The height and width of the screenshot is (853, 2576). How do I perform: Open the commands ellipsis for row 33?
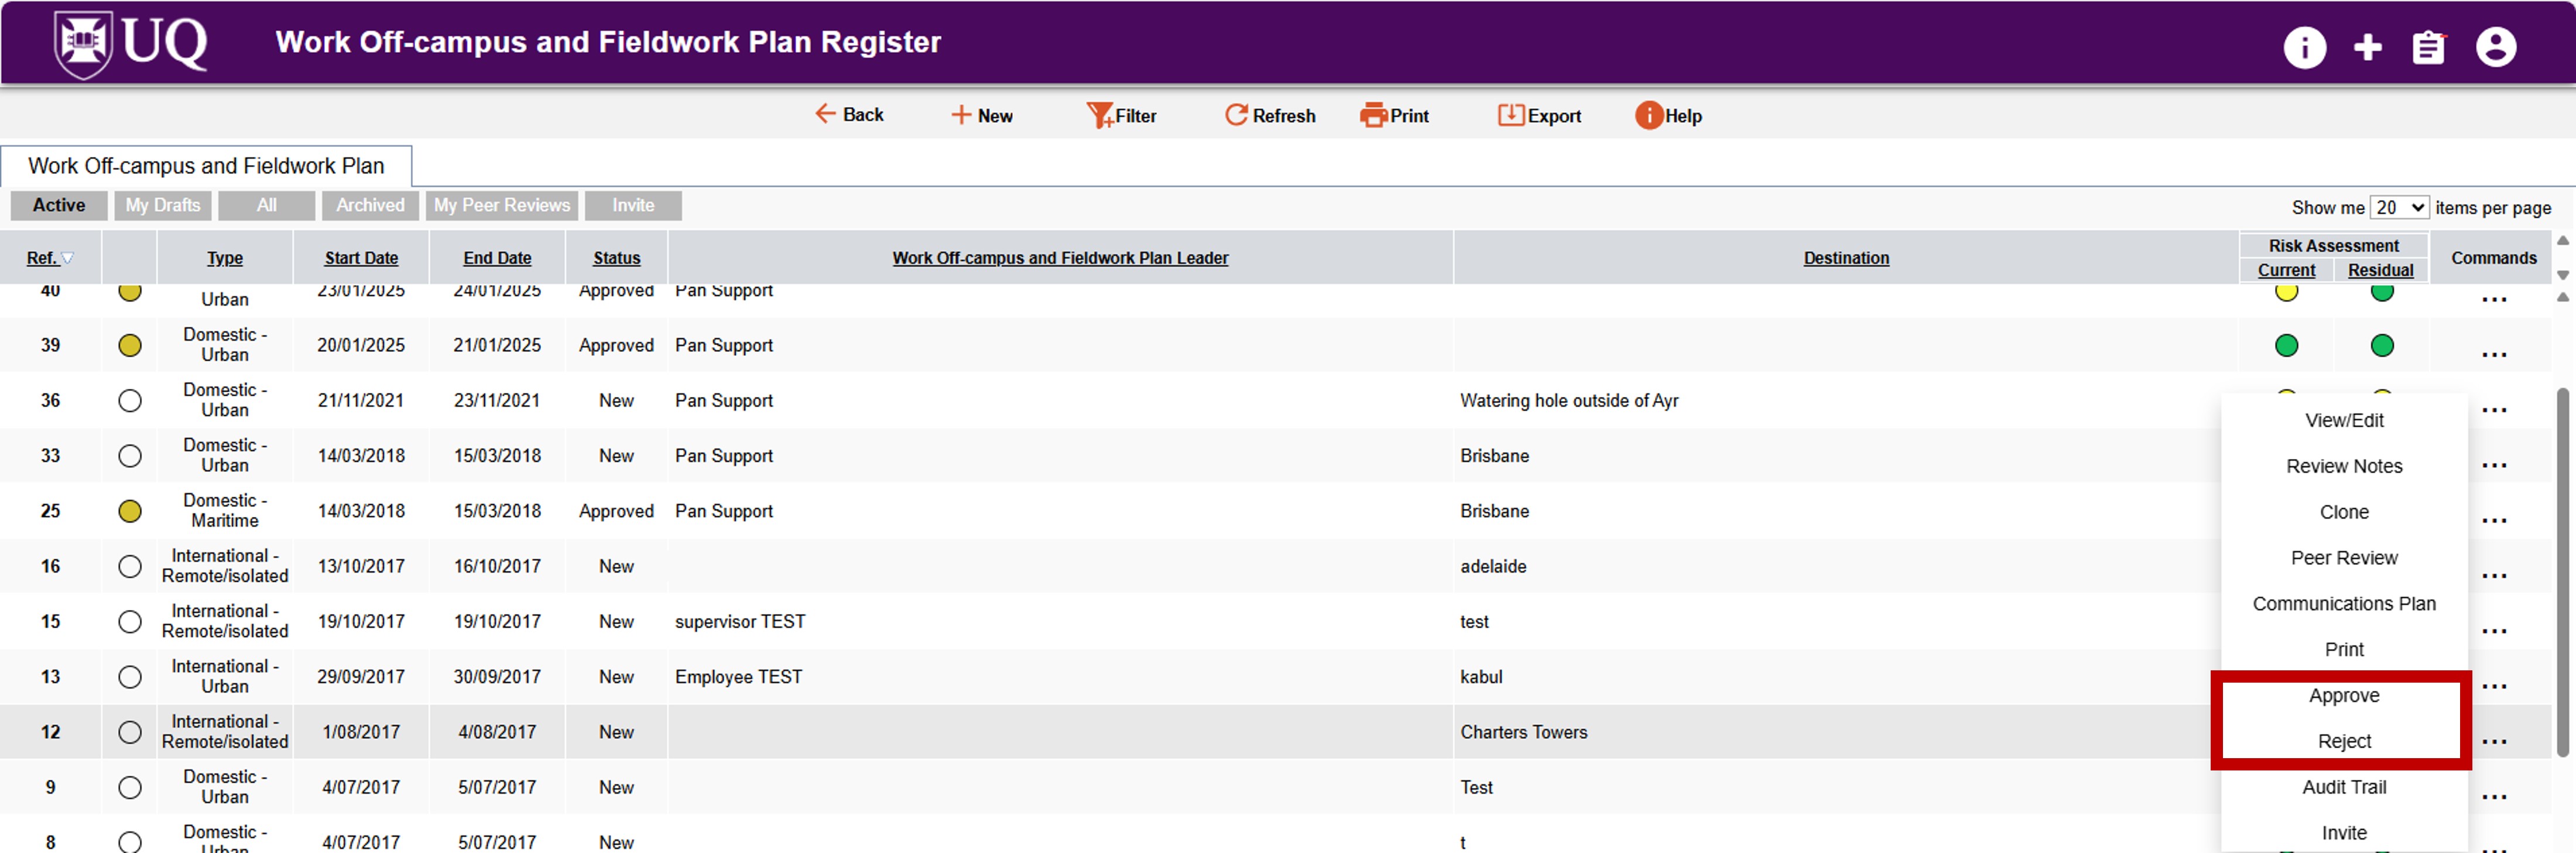click(2494, 465)
